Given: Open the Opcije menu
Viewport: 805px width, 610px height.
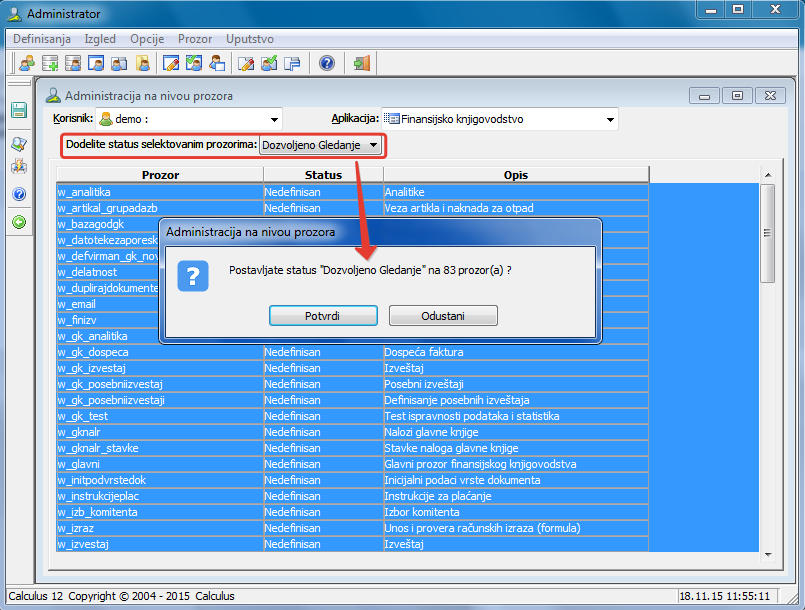Looking at the screenshot, I should (x=147, y=39).
